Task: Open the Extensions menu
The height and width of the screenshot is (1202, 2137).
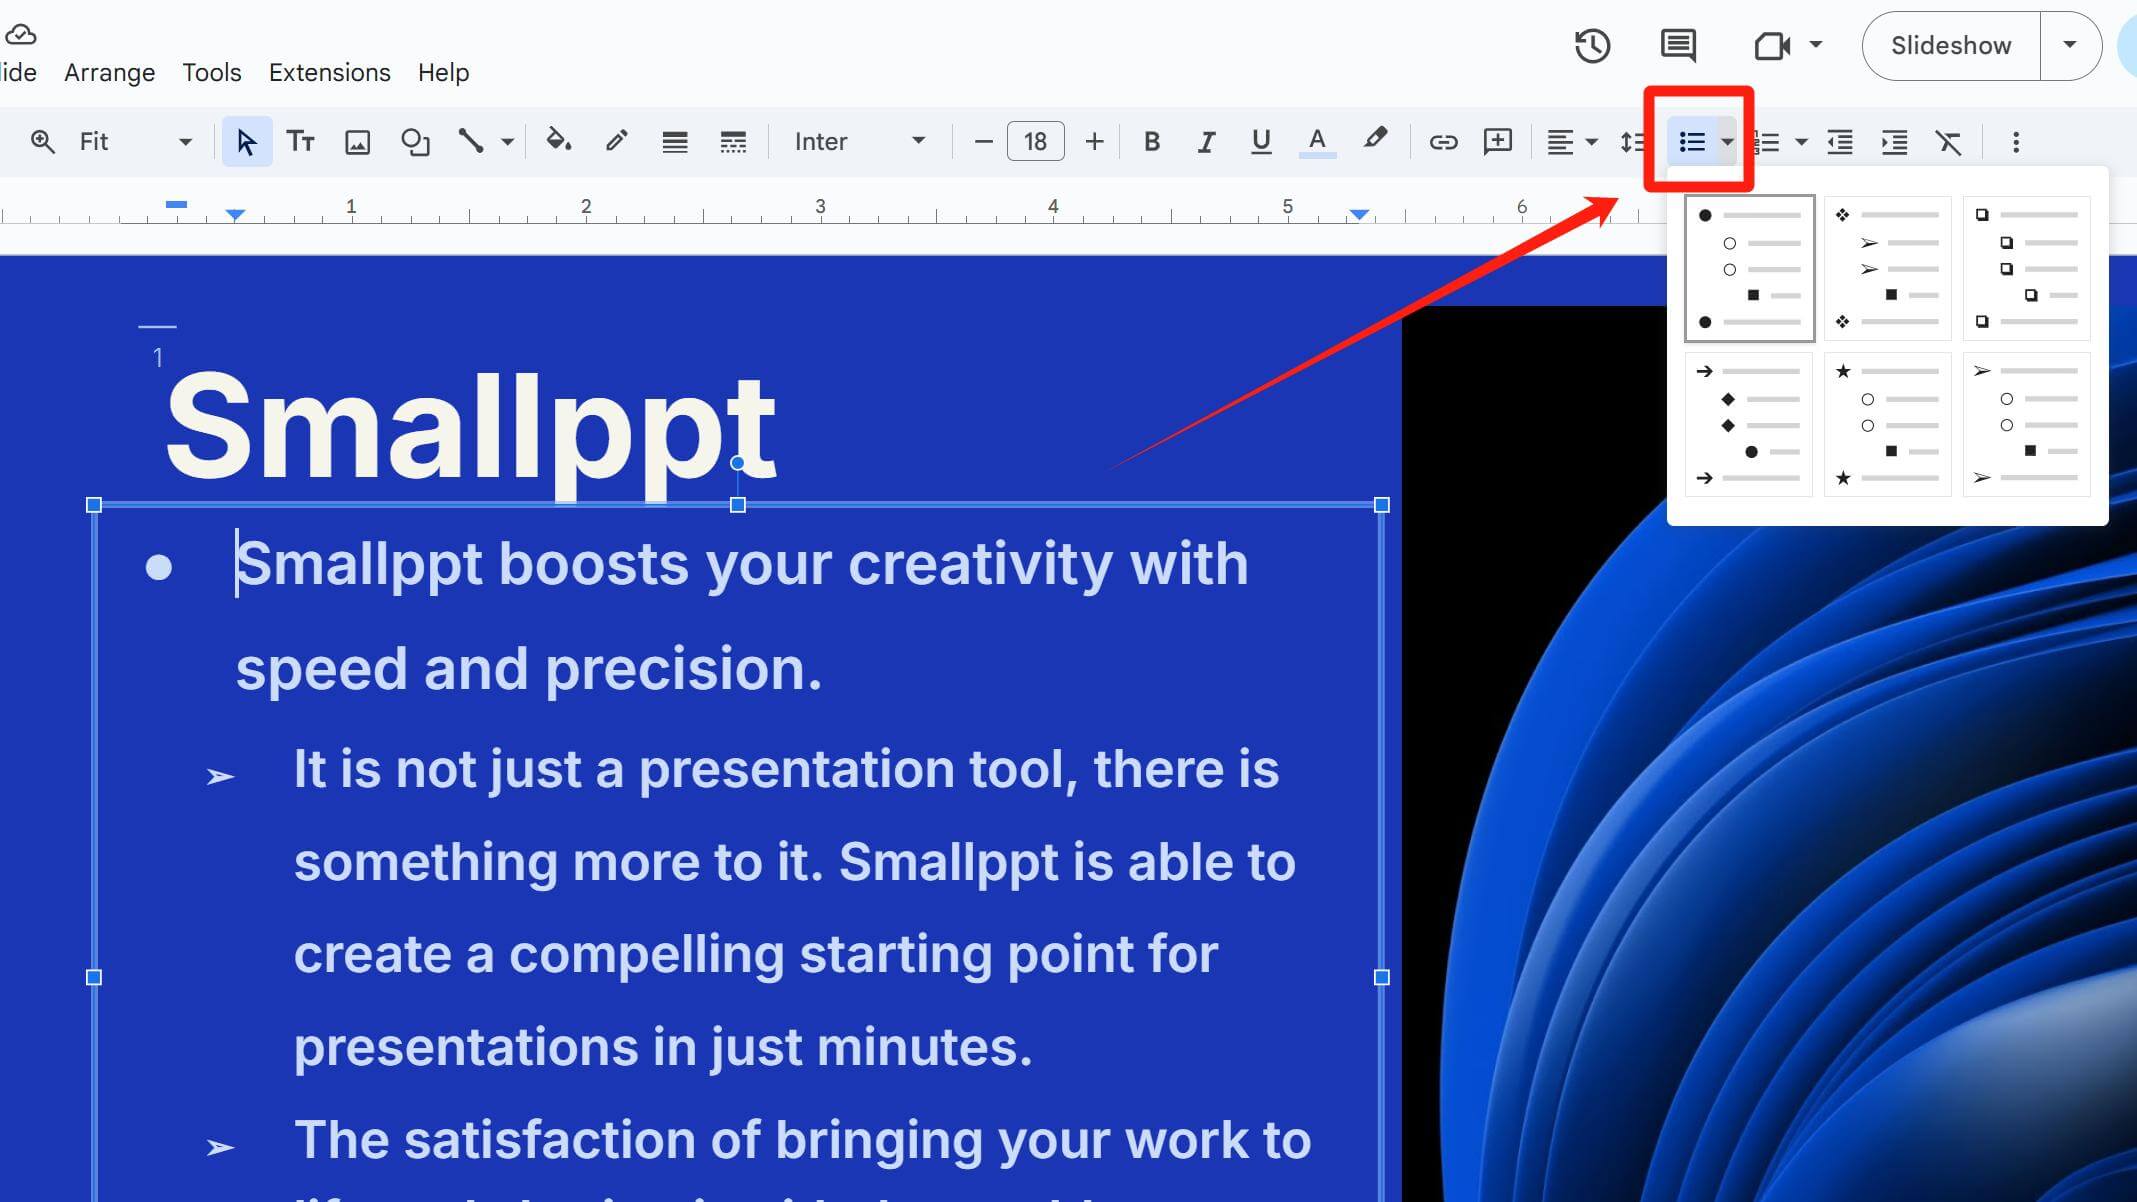Action: coord(330,72)
